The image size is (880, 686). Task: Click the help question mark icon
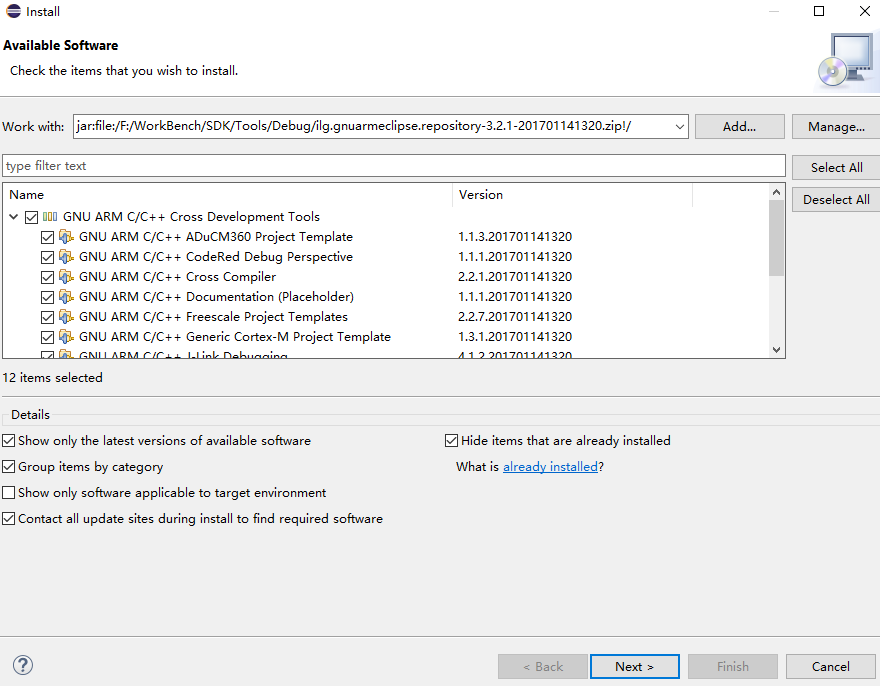pyautogui.click(x=23, y=665)
